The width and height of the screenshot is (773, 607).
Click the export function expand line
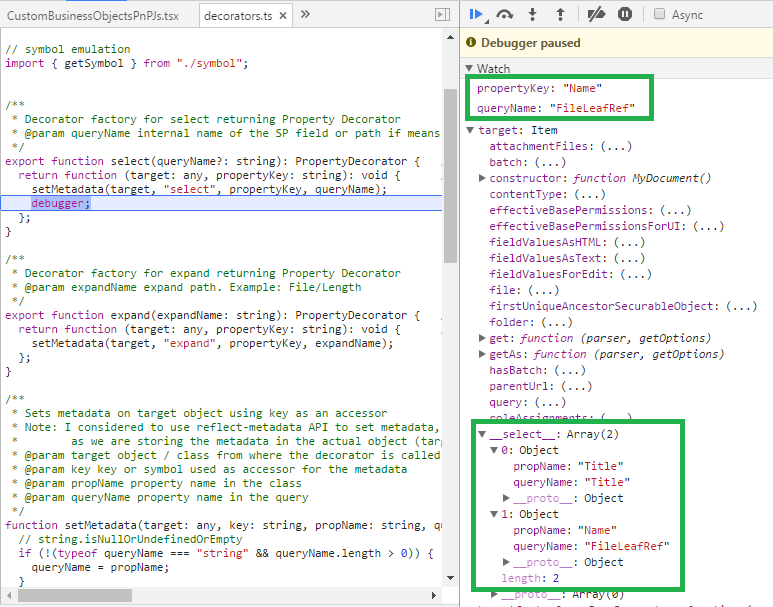click(x=212, y=315)
